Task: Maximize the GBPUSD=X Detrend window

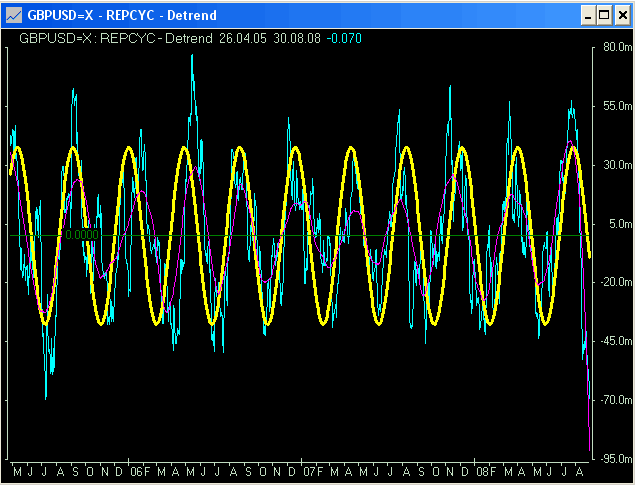Action: click(604, 16)
